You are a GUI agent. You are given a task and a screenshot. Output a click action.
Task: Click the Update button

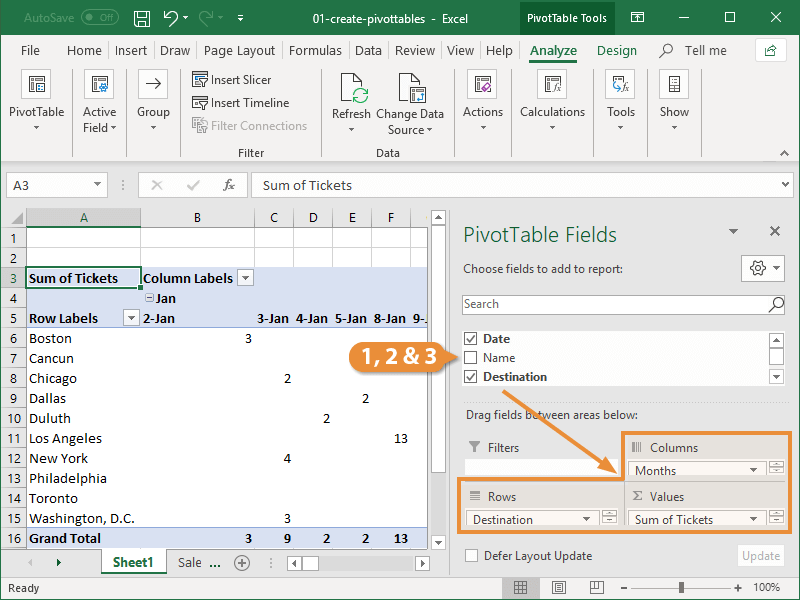click(x=761, y=556)
